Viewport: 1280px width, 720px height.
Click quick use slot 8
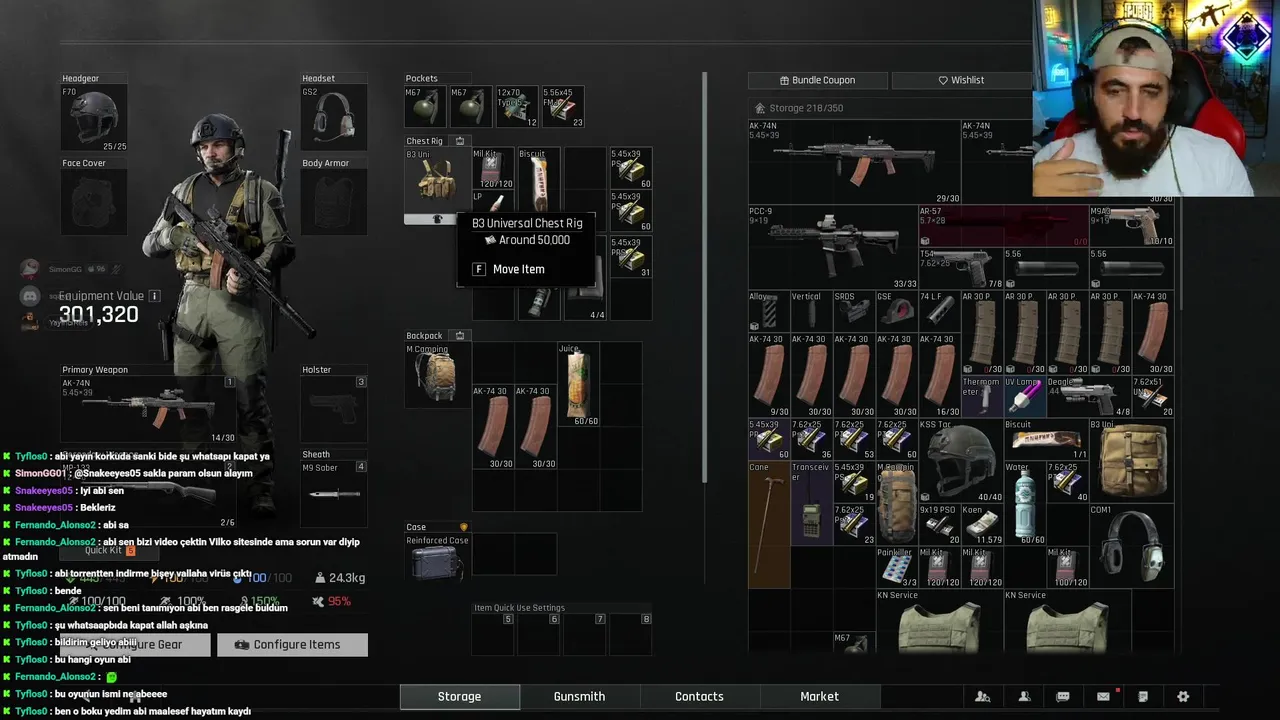click(630, 634)
